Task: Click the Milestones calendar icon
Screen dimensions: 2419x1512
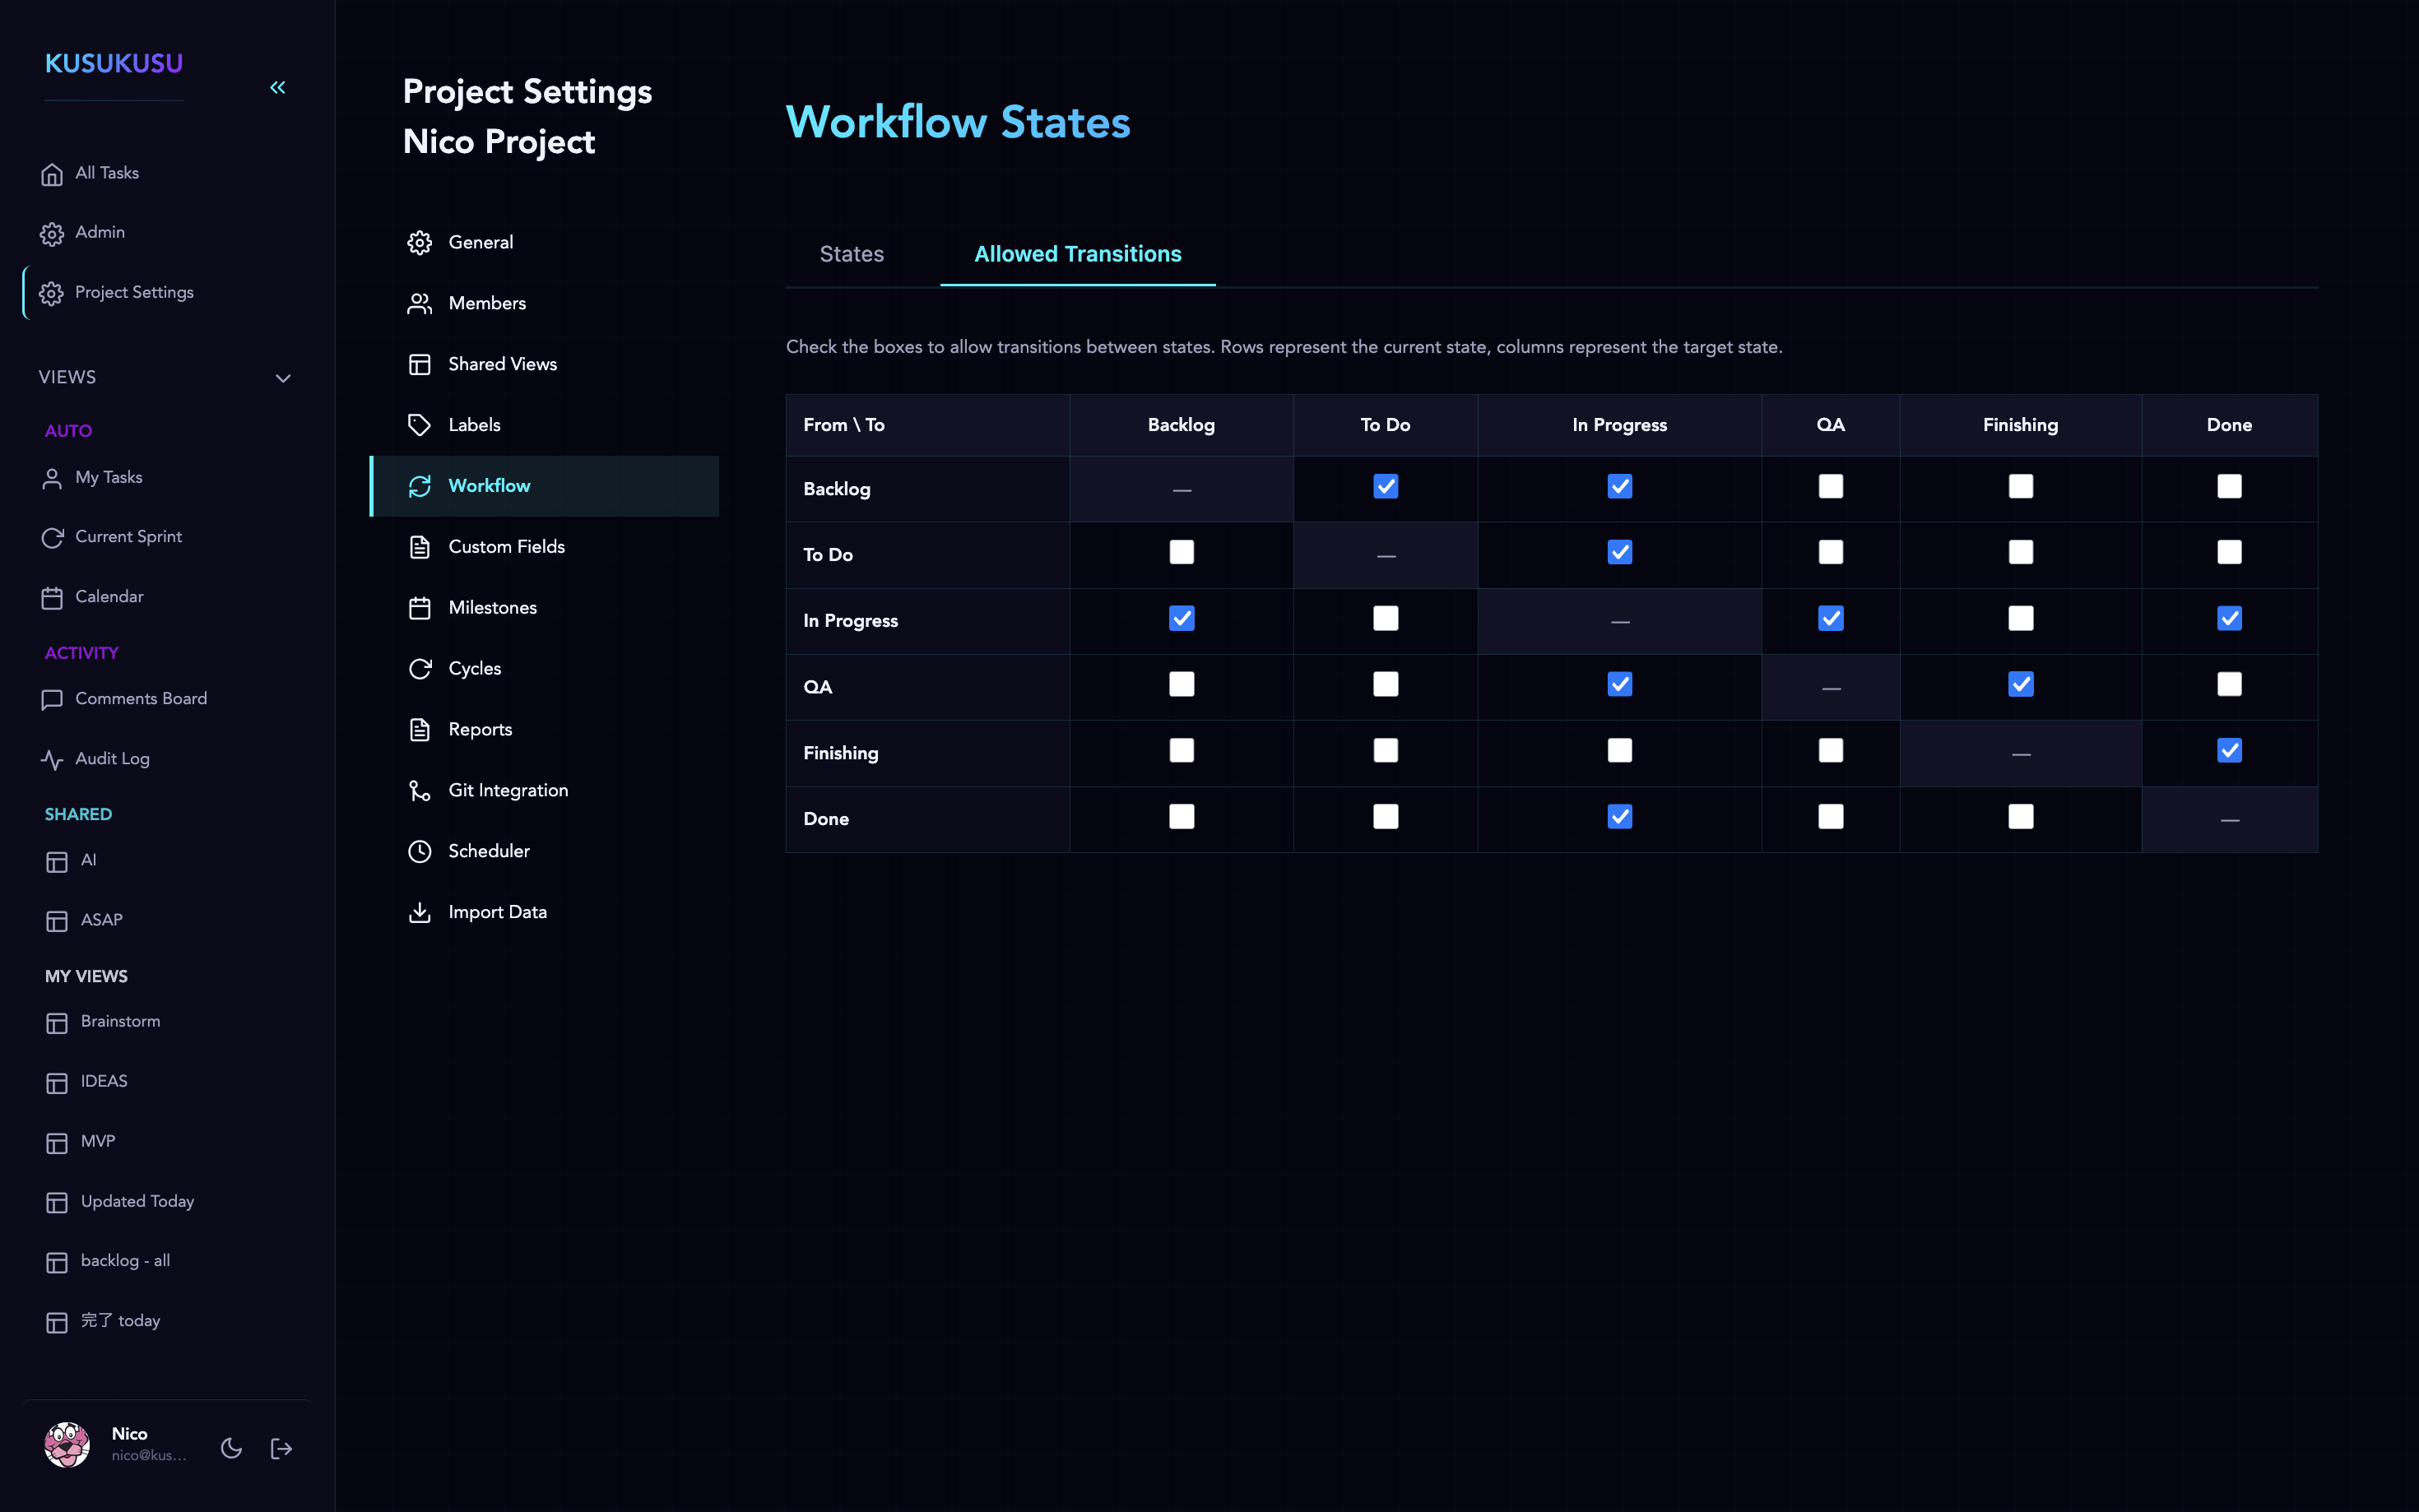Action: click(421, 607)
